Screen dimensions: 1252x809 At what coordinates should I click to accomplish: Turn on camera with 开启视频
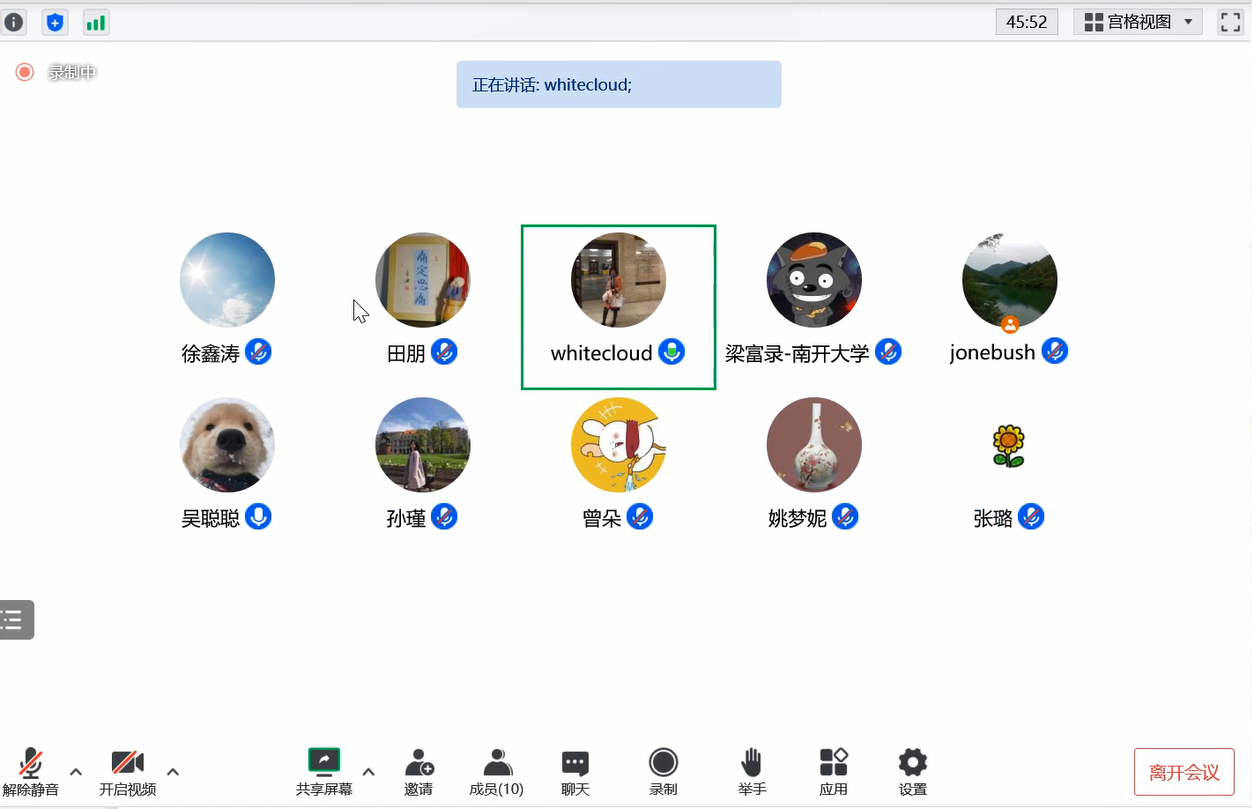pyautogui.click(x=127, y=771)
